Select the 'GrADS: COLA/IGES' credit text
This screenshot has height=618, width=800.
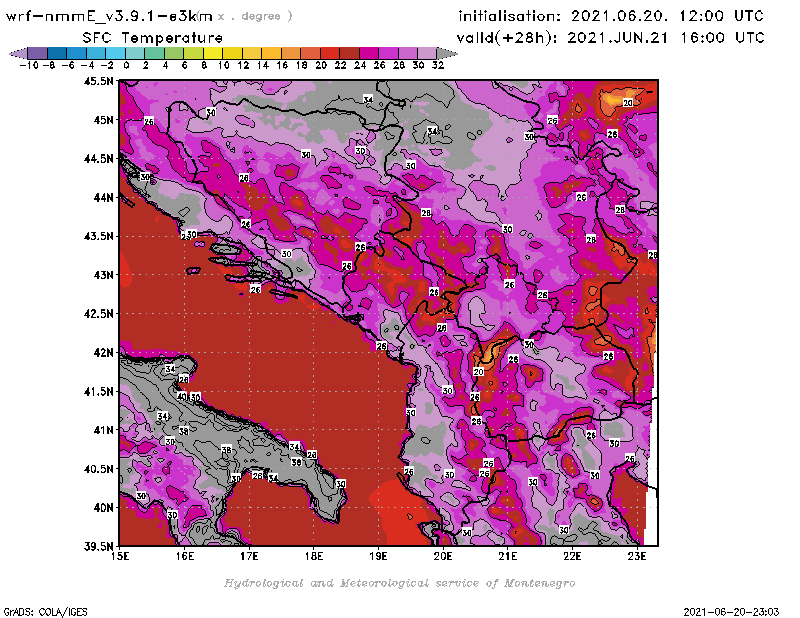pyautogui.click(x=45, y=611)
